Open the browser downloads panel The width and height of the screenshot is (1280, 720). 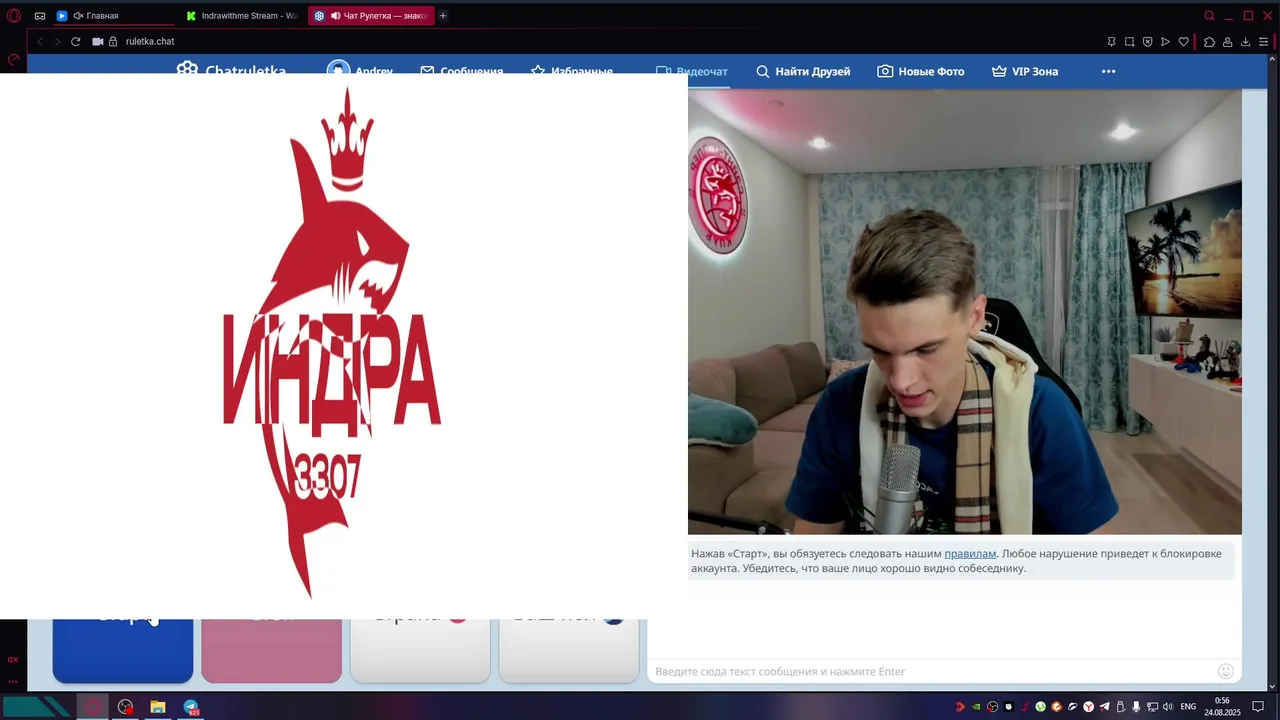(x=1246, y=42)
